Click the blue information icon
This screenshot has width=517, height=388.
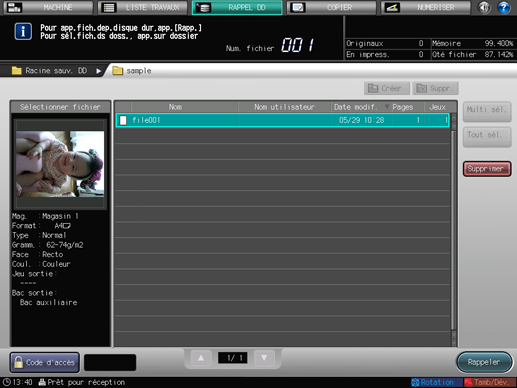click(23, 32)
